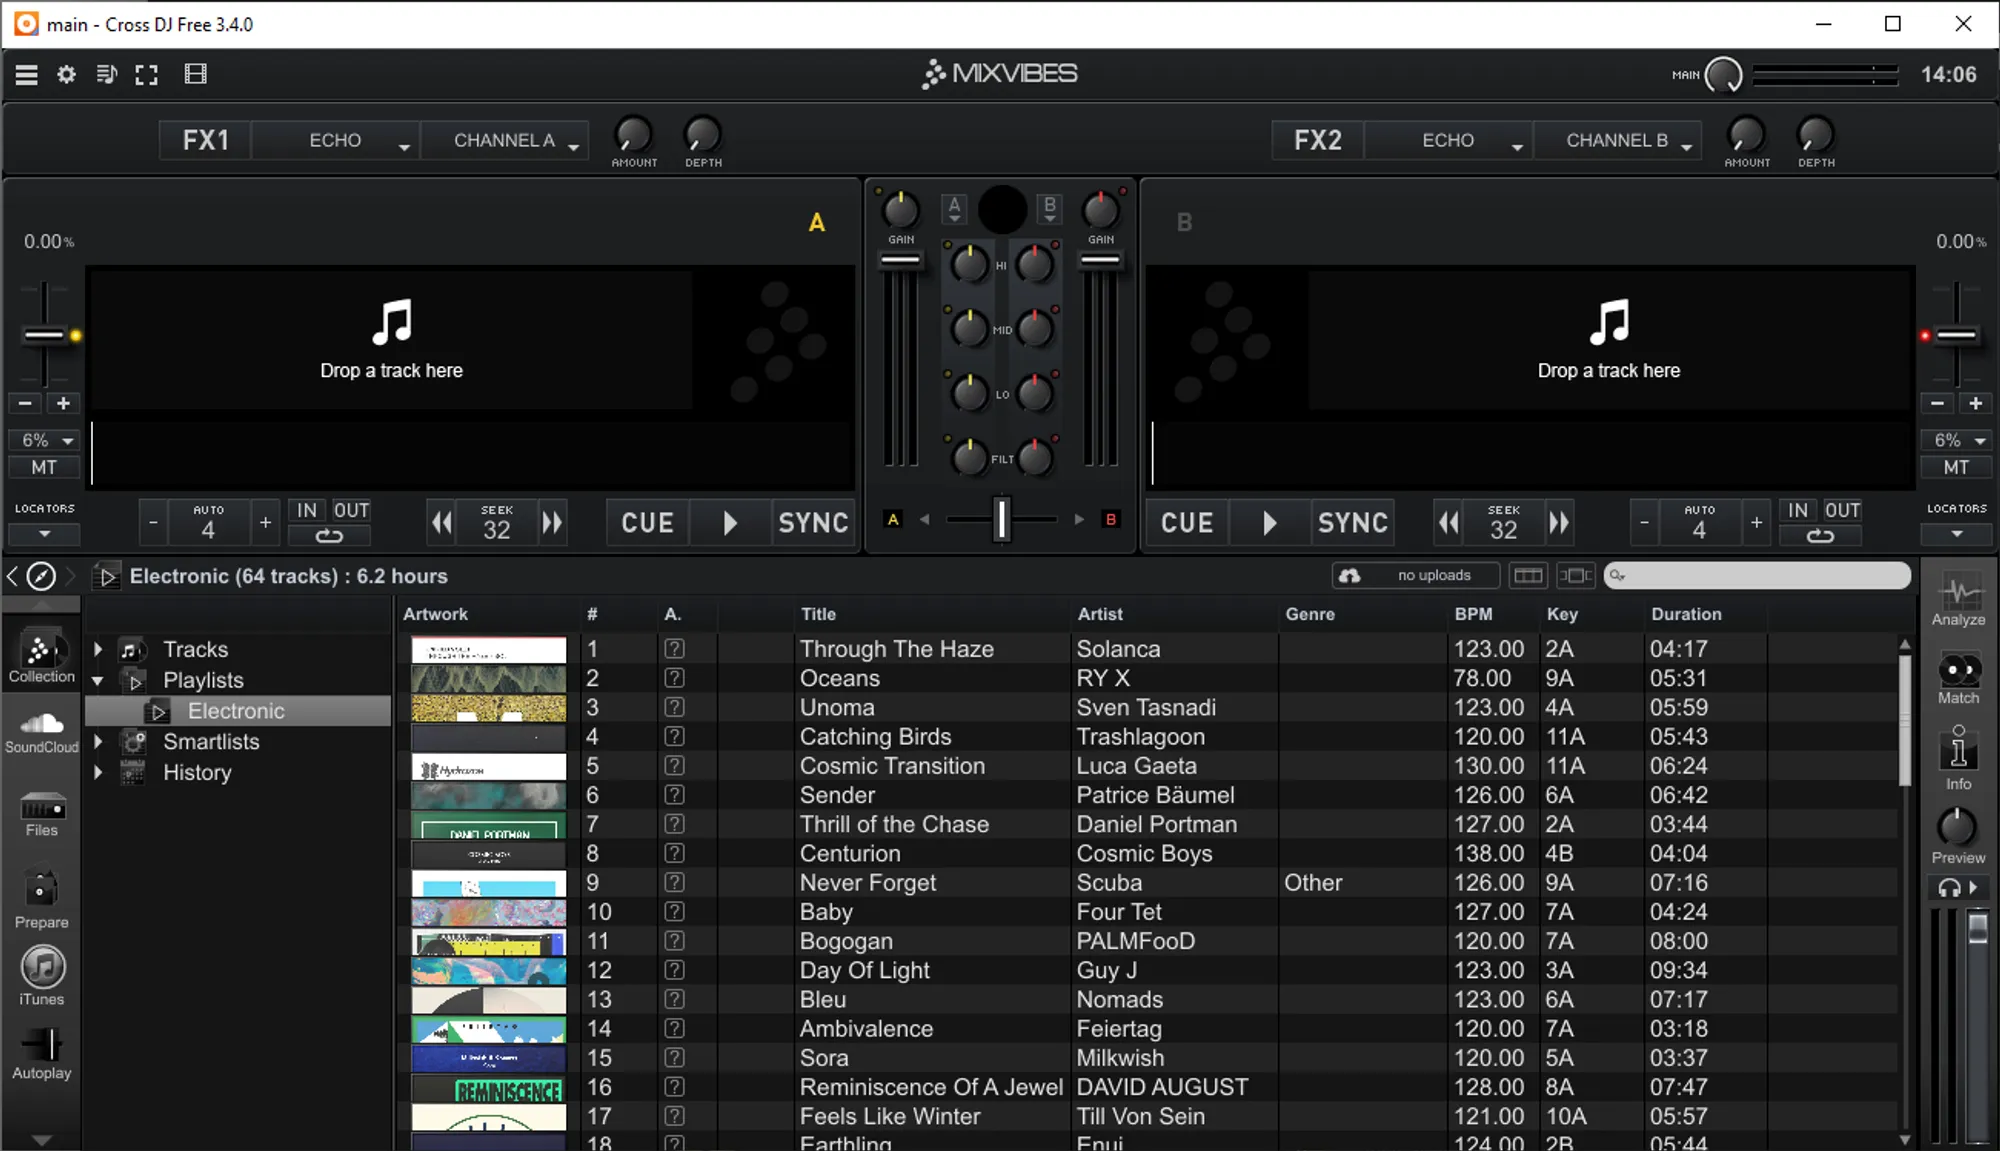The width and height of the screenshot is (2000, 1151).
Task: Open the settings gear in top toolbar
Action: (66, 75)
